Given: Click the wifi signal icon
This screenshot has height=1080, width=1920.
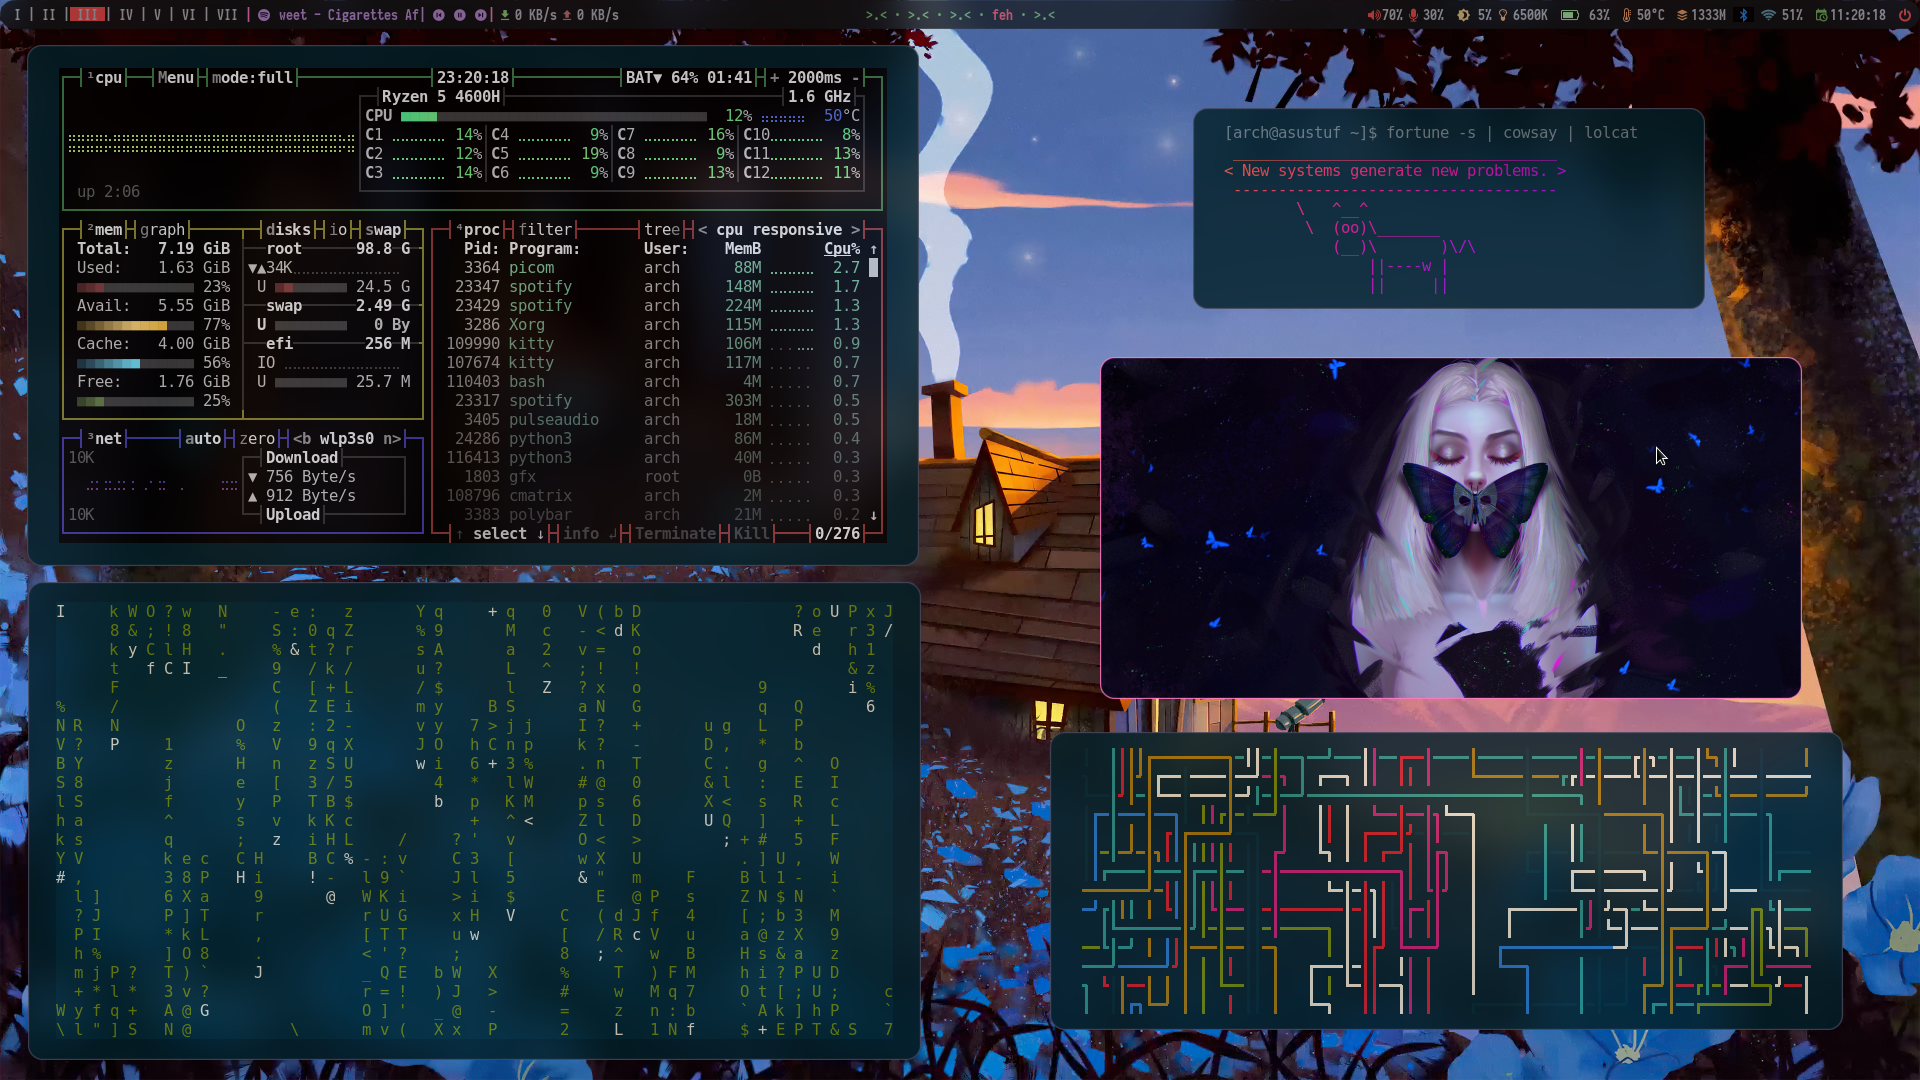Looking at the screenshot, I should click(1768, 15).
